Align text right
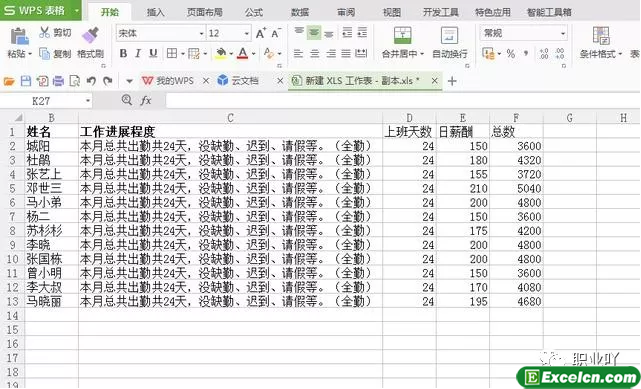The image size is (641, 389). [330, 54]
